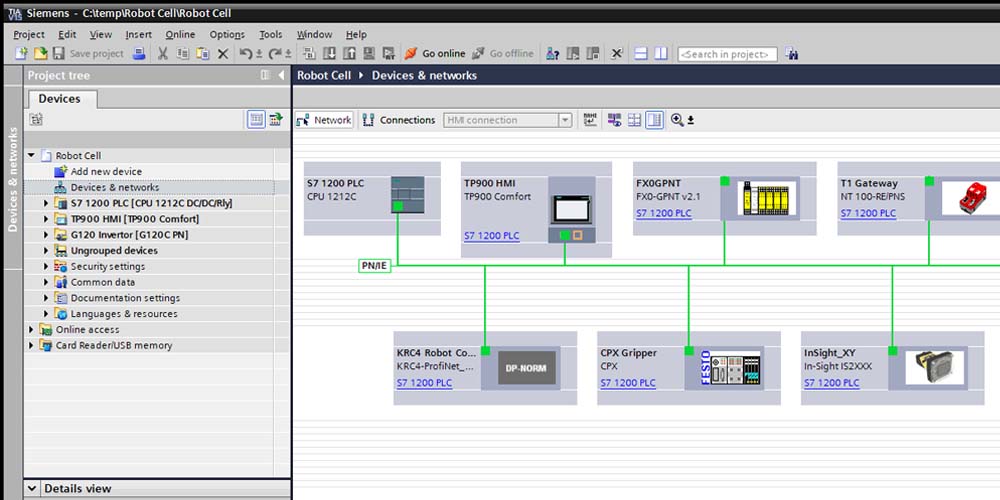Click the Start CPU icon
This screenshot has width=1000, height=500.
point(573,54)
